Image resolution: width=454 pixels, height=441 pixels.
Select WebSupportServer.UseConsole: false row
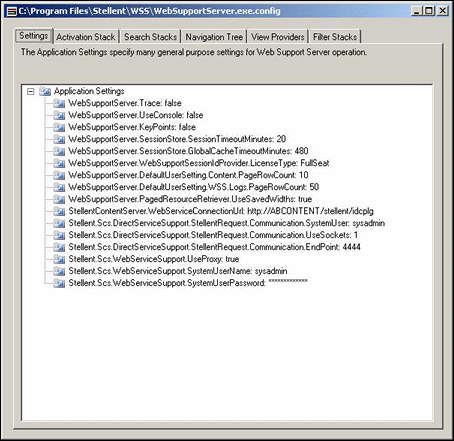136,115
